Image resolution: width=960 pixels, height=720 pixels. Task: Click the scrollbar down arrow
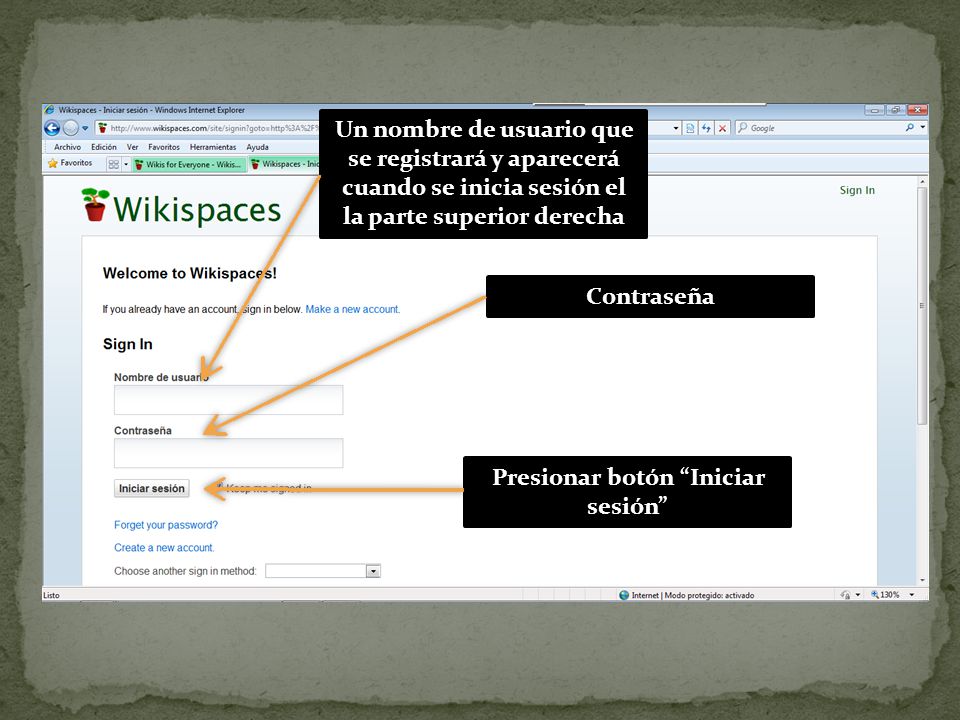pyautogui.click(x=922, y=580)
